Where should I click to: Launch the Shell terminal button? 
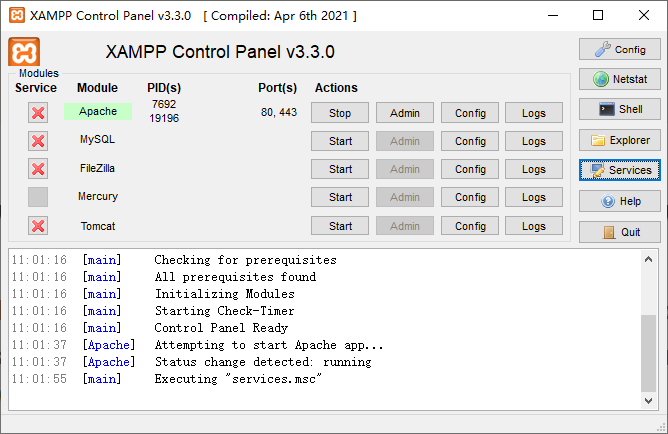619,109
